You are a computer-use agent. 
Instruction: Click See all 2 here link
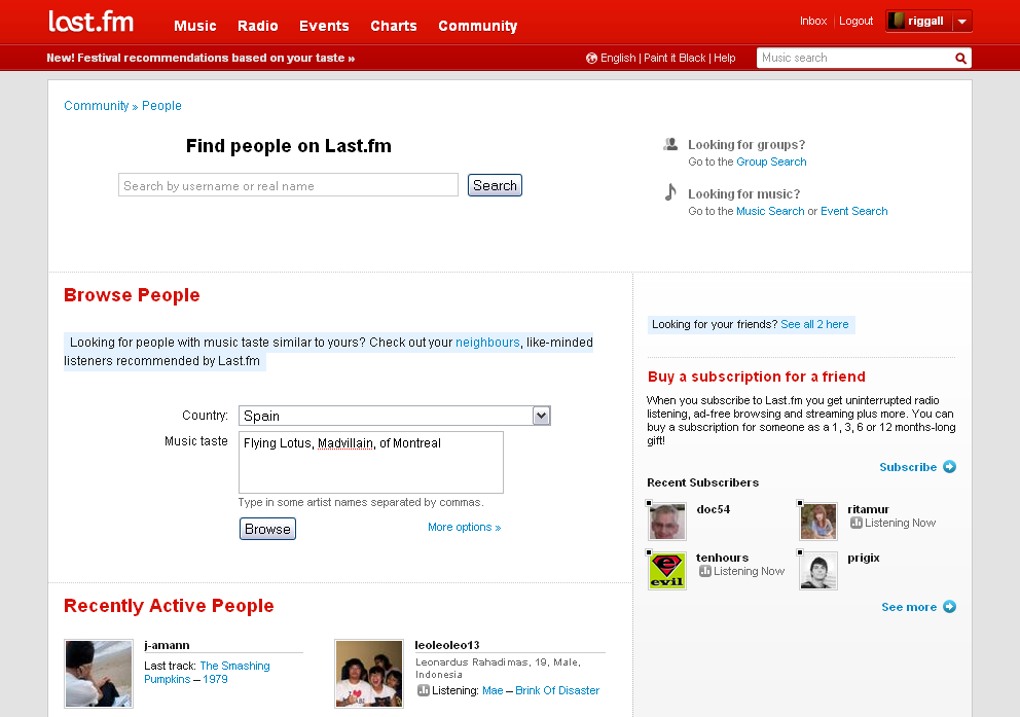pos(814,325)
